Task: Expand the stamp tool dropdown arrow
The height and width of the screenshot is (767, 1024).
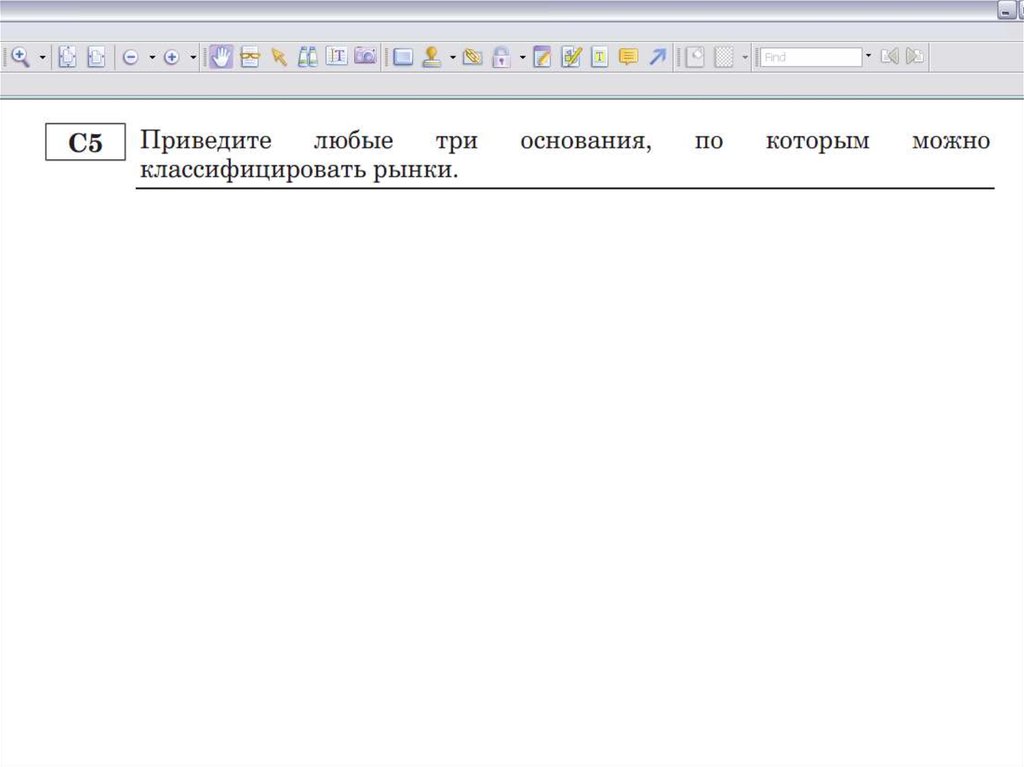Action: [452, 57]
